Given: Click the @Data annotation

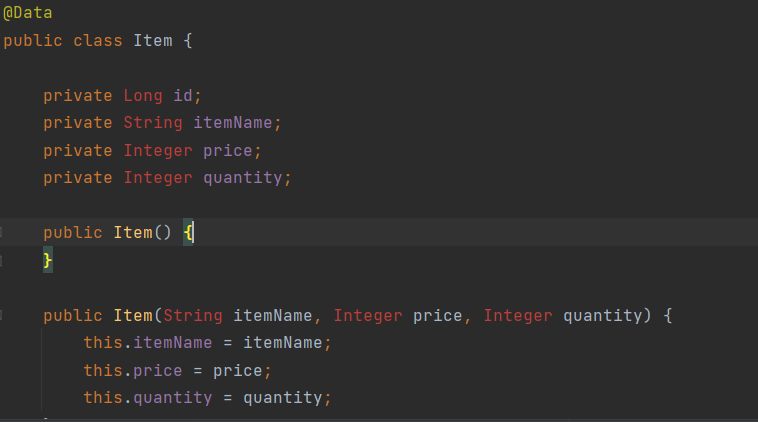Looking at the screenshot, I should coord(28,13).
